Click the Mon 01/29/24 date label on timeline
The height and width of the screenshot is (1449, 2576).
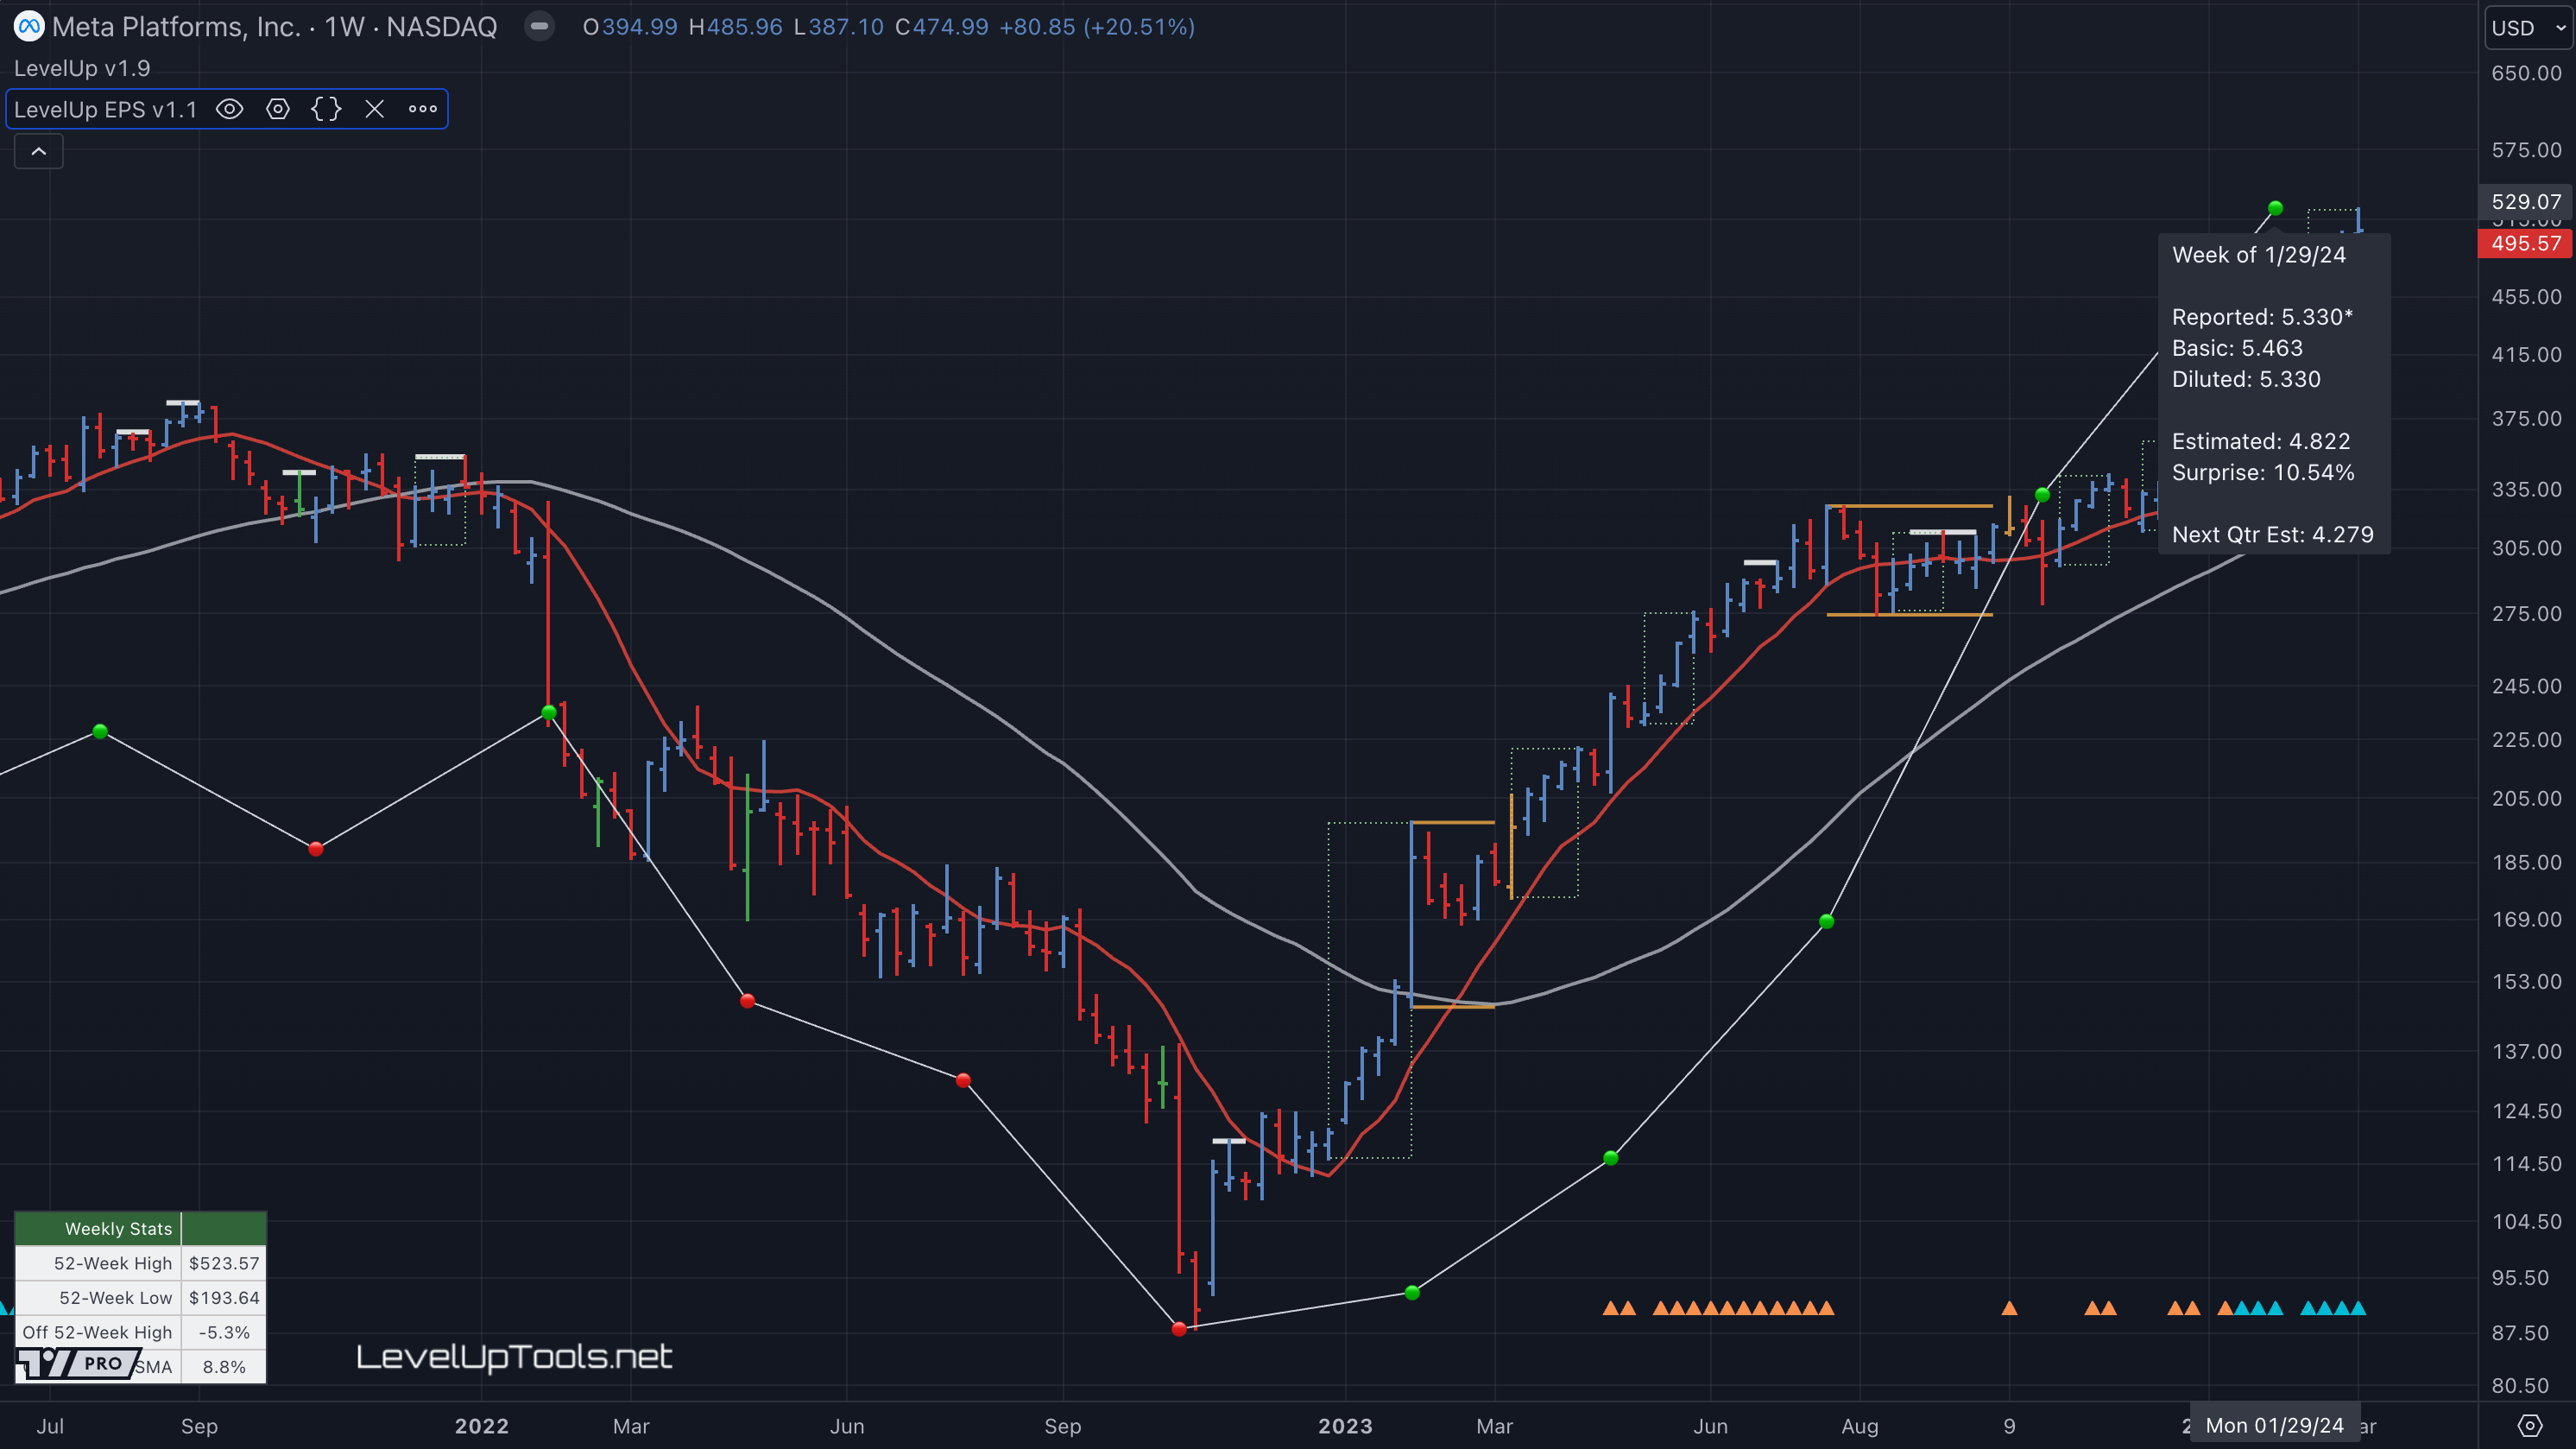tap(2274, 1426)
